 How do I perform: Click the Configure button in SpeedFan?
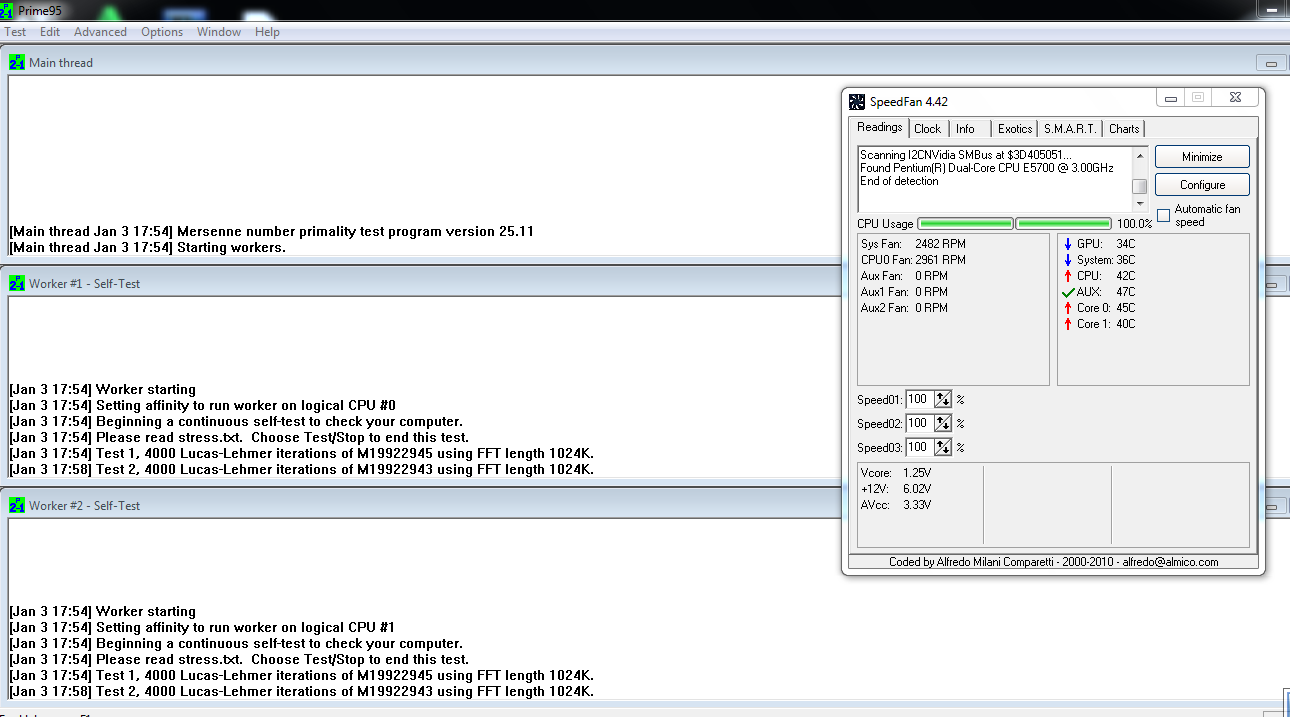click(1202, 185)
